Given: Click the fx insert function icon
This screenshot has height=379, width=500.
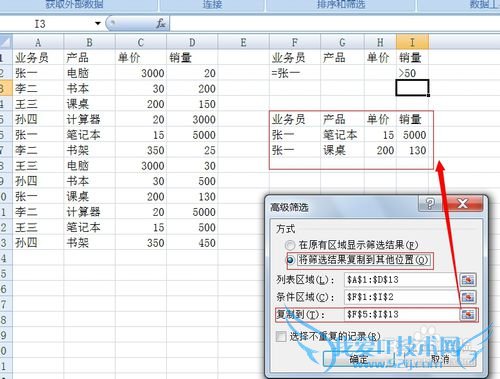Looking at the screenshot, I should click(x=161, y=24).
